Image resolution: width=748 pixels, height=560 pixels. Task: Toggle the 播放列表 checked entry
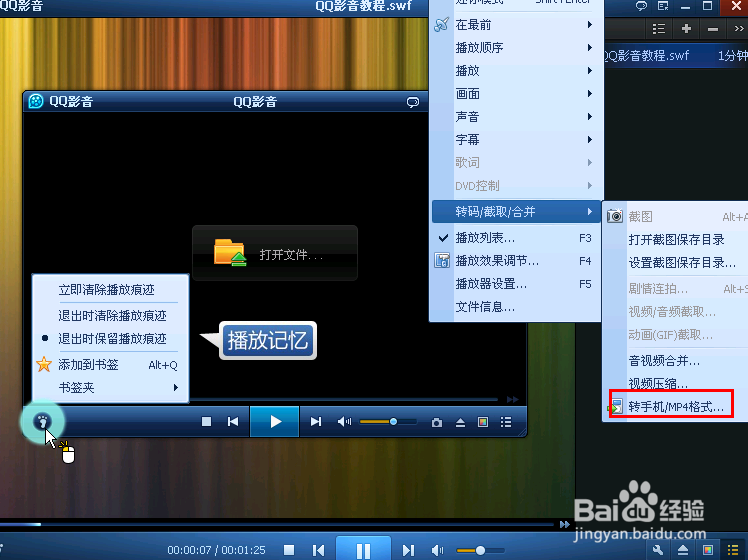click(516, 238)
